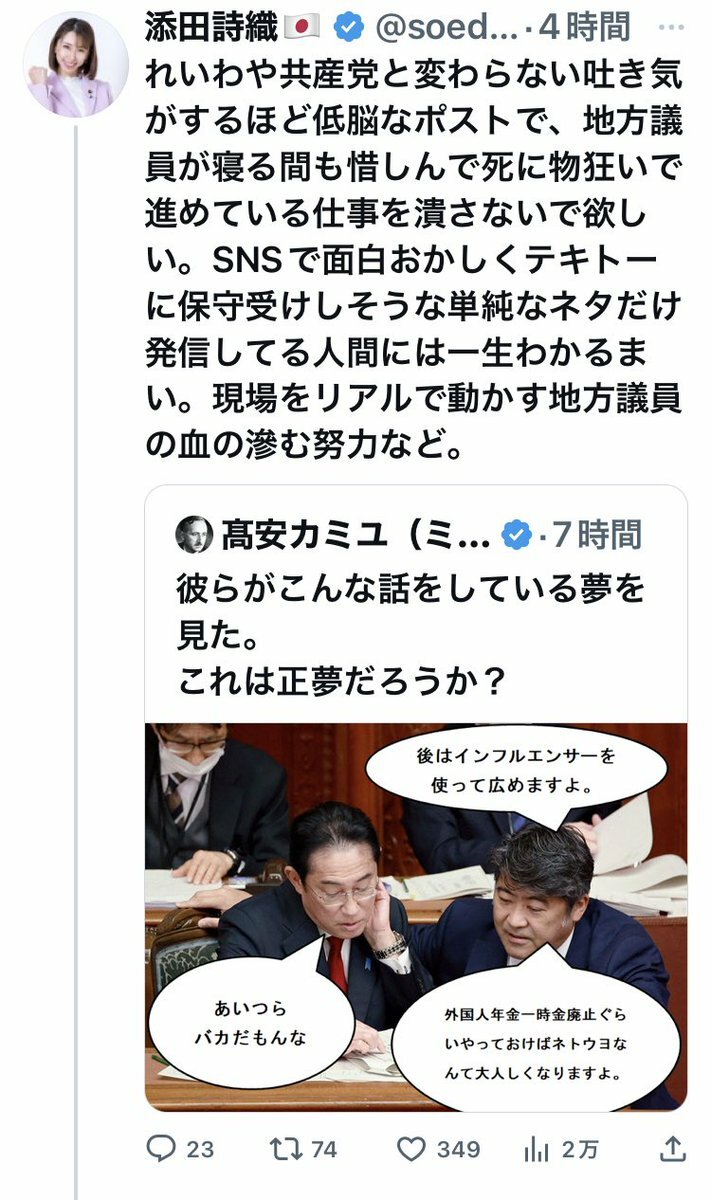Click the reply count 23
Screen dimensions: 711x1200
pyautogui.click(x=200, y=1150)
